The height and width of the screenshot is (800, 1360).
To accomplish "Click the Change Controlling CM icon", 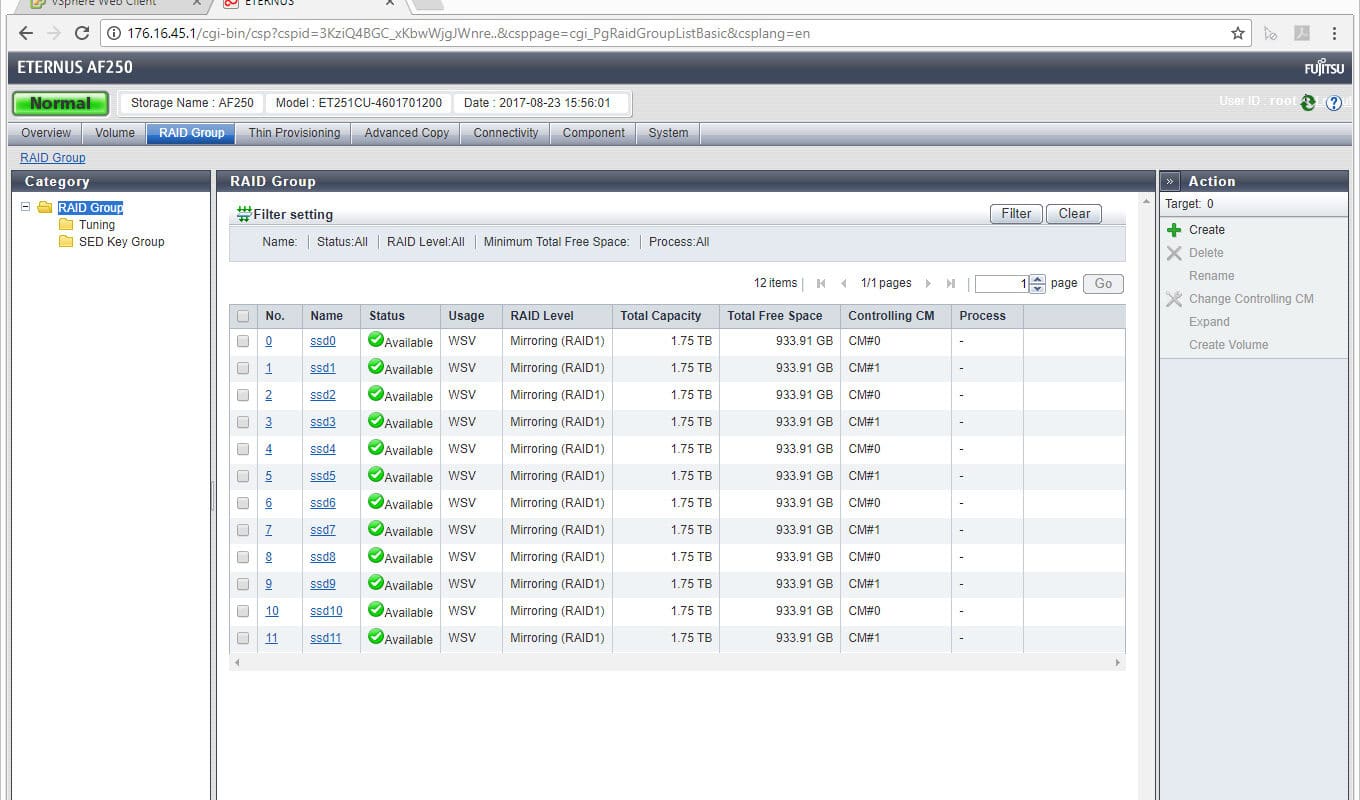I will point(1174,299).
